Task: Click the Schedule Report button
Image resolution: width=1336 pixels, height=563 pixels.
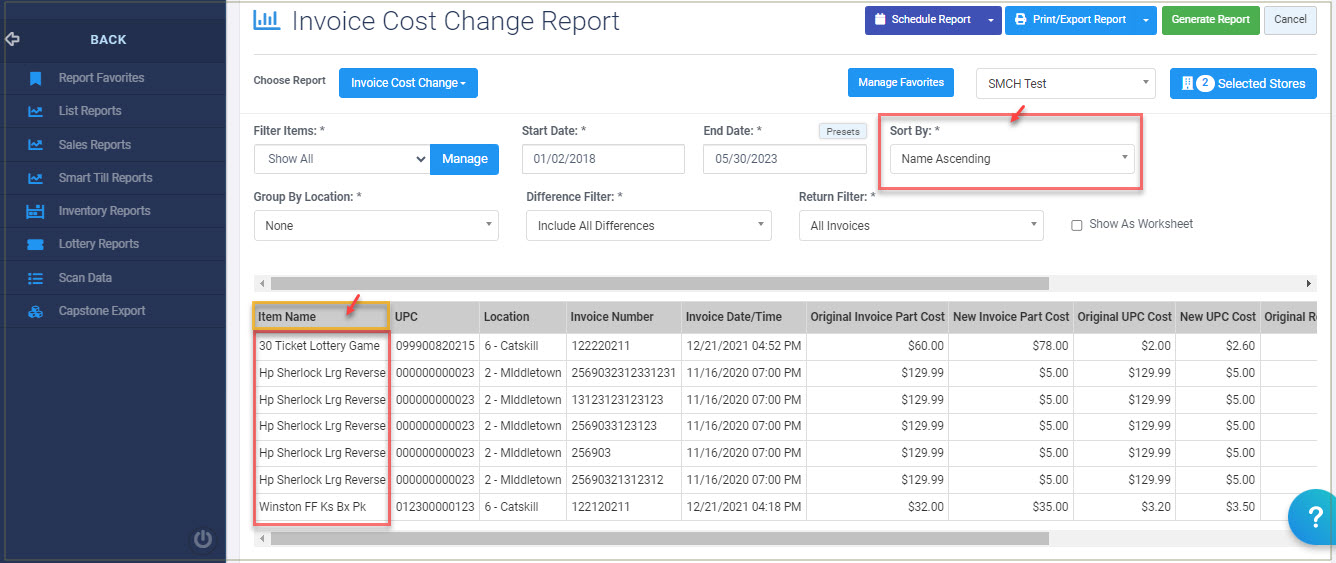Action: point(921,20)
